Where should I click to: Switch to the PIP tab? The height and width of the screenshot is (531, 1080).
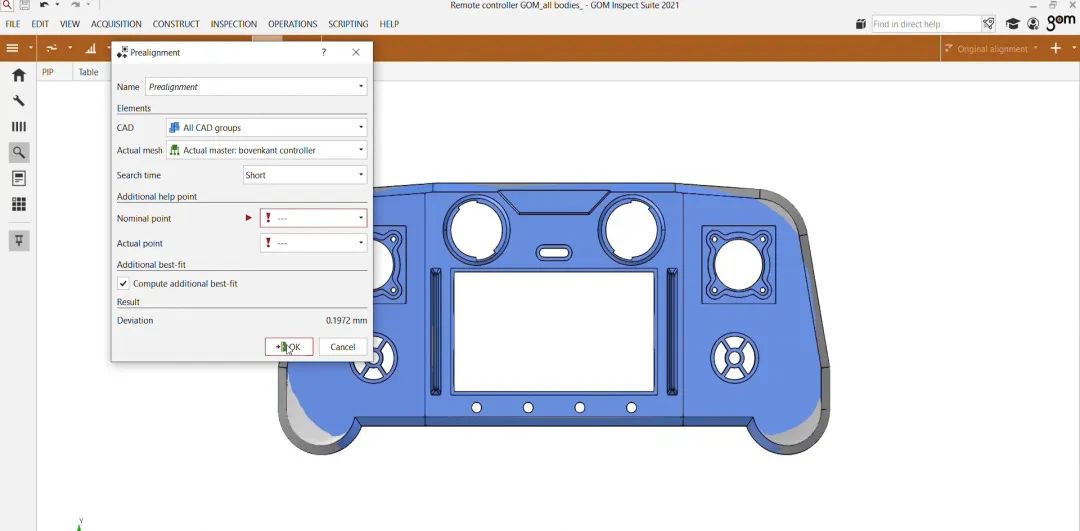point(48,72)
